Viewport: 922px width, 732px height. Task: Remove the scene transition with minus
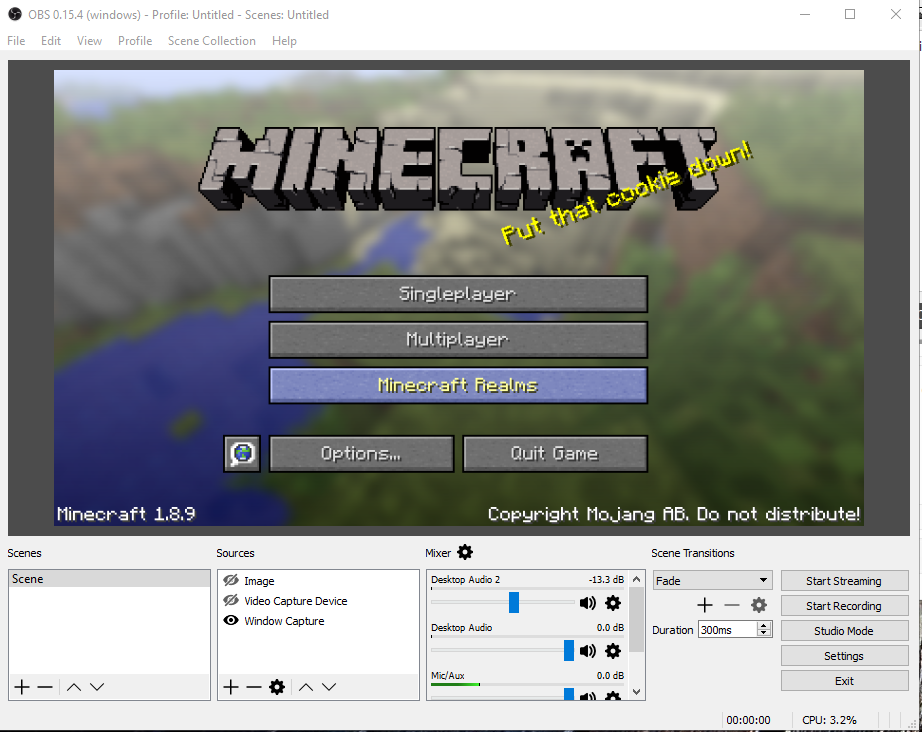[x=731, y=605]
